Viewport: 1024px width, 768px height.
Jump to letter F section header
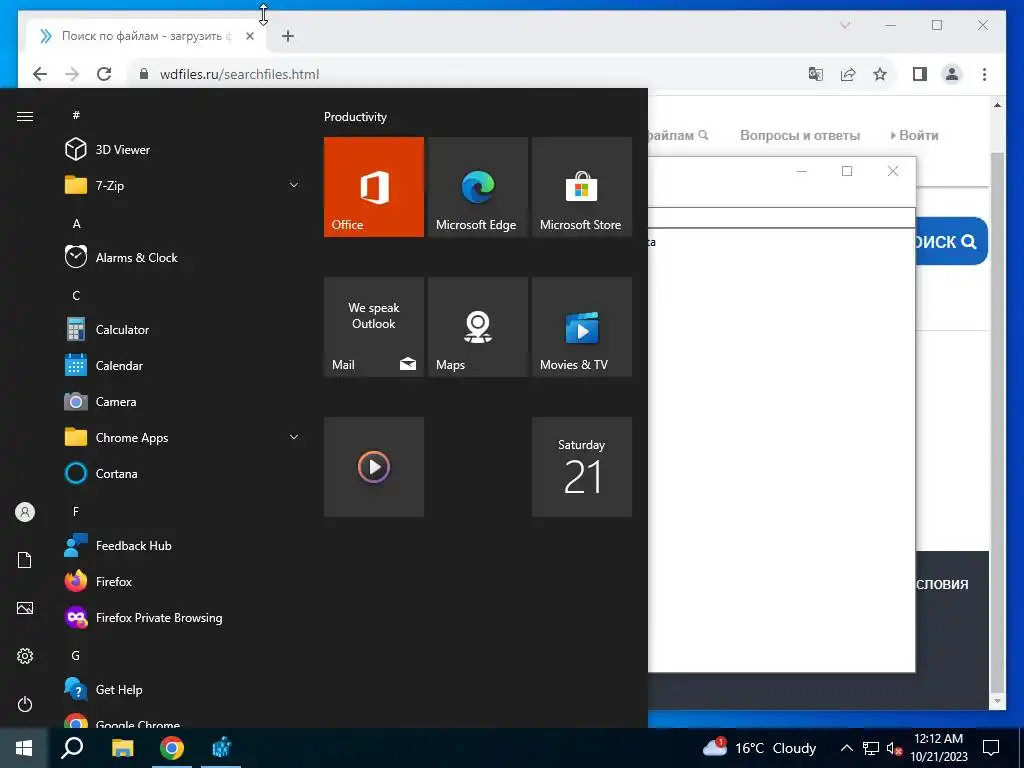[x=76, y=511]
